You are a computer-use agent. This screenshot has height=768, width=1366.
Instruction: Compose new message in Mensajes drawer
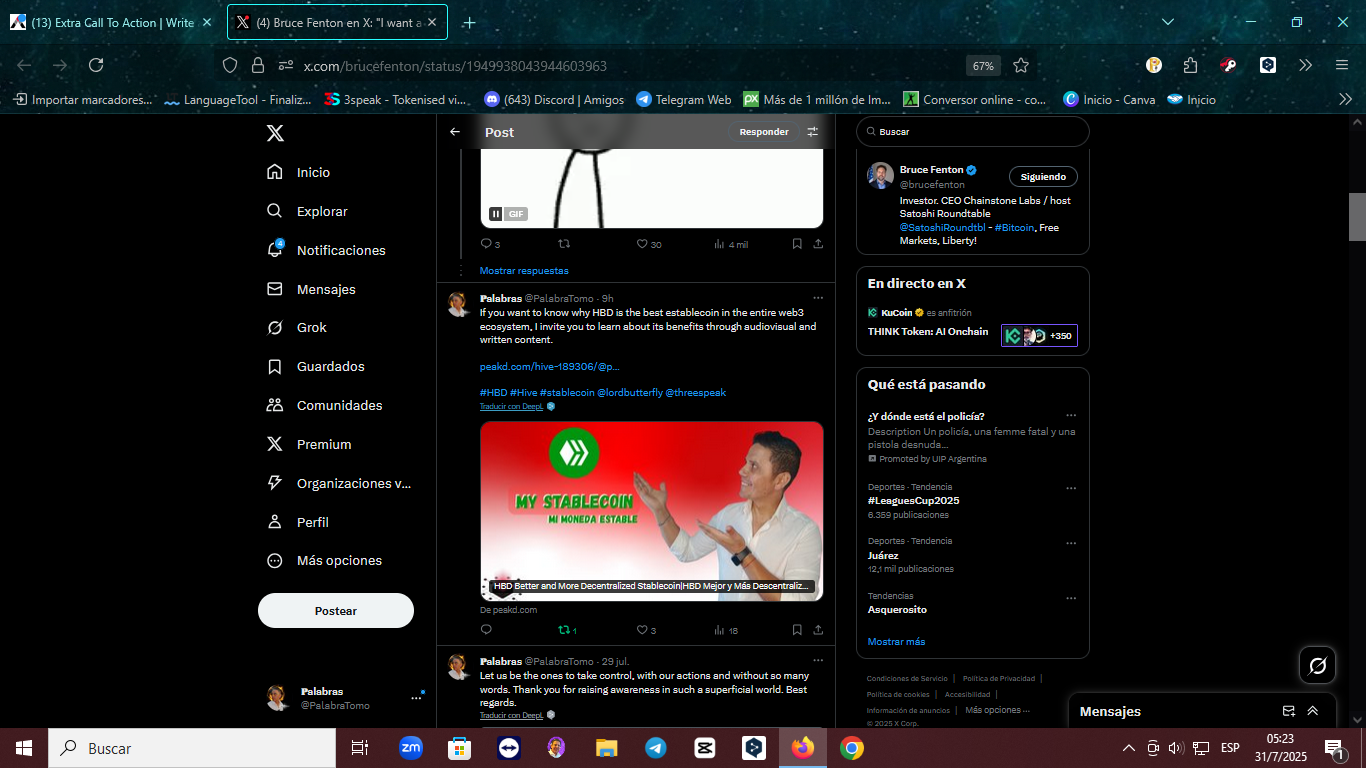(x=1289, y=711)
